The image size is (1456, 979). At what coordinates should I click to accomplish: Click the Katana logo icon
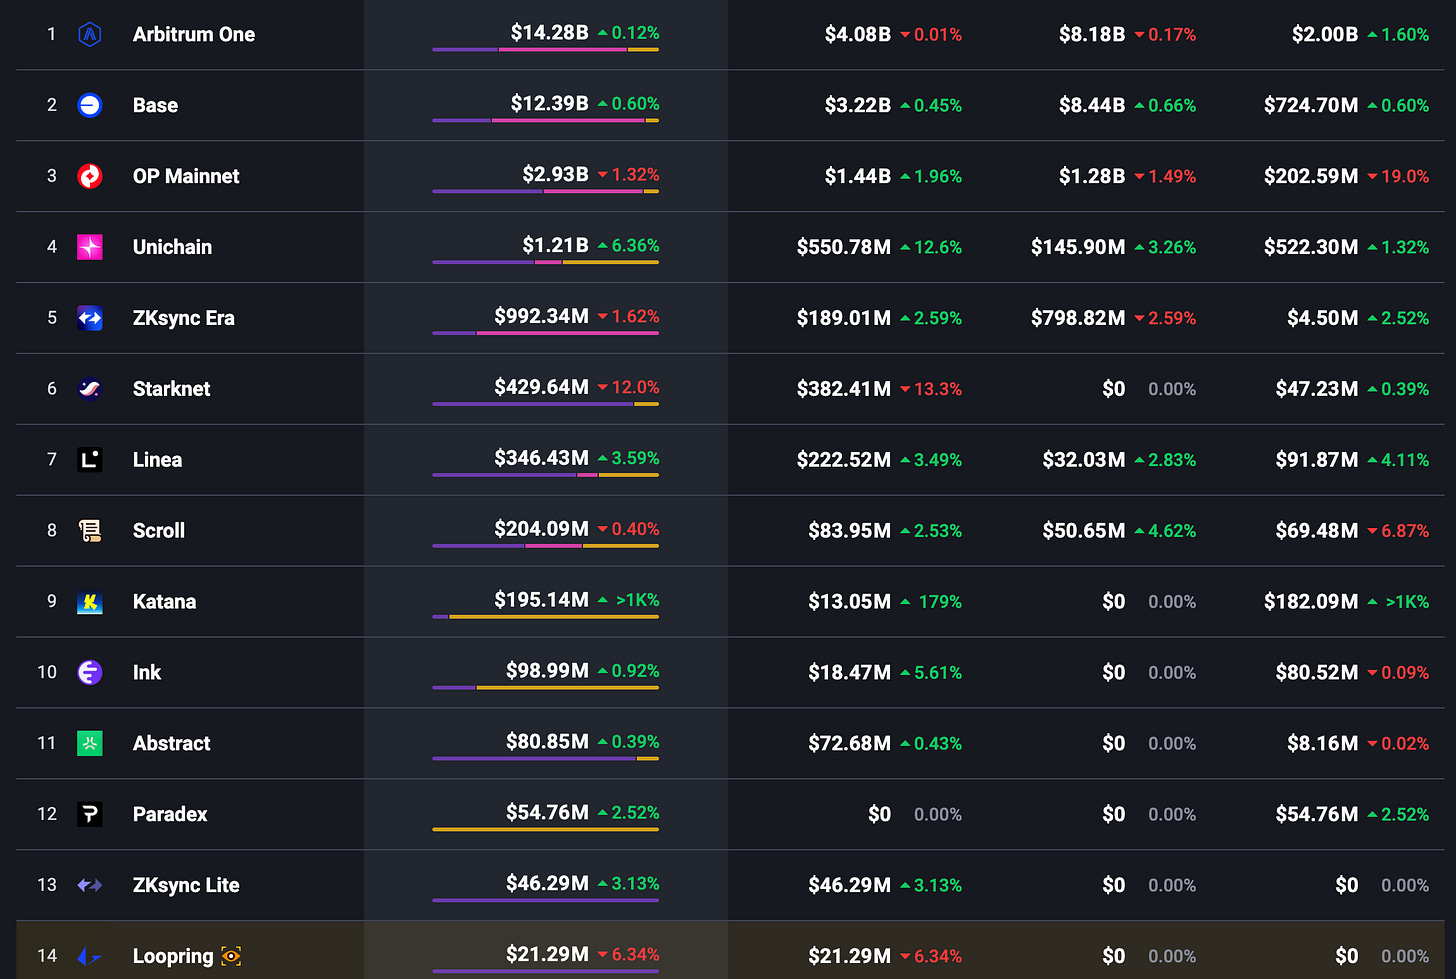(x=90, y=602)
